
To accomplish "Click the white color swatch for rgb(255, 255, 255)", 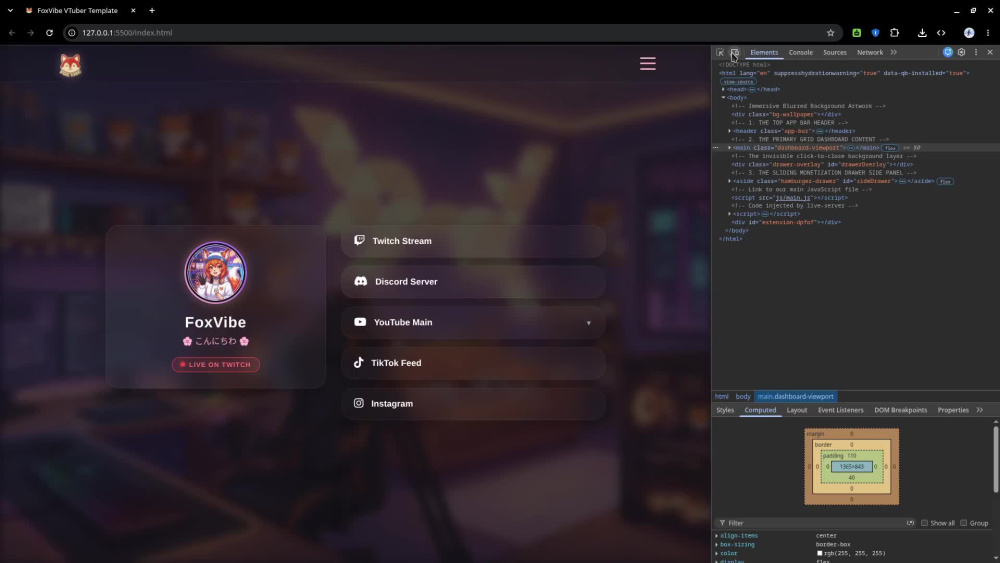I will pos(820,553).
